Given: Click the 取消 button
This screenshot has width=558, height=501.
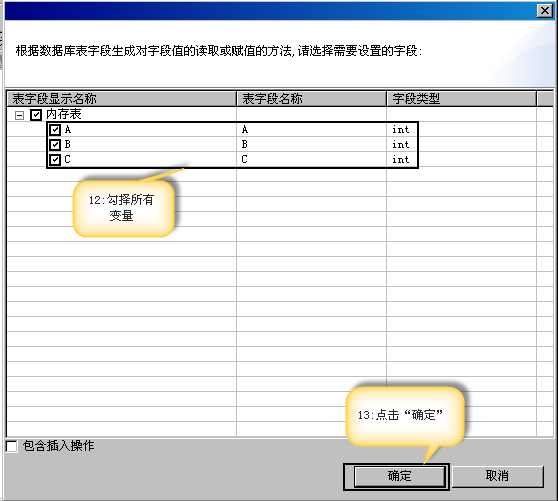Looking at the screenshot, I should [498, 476].
